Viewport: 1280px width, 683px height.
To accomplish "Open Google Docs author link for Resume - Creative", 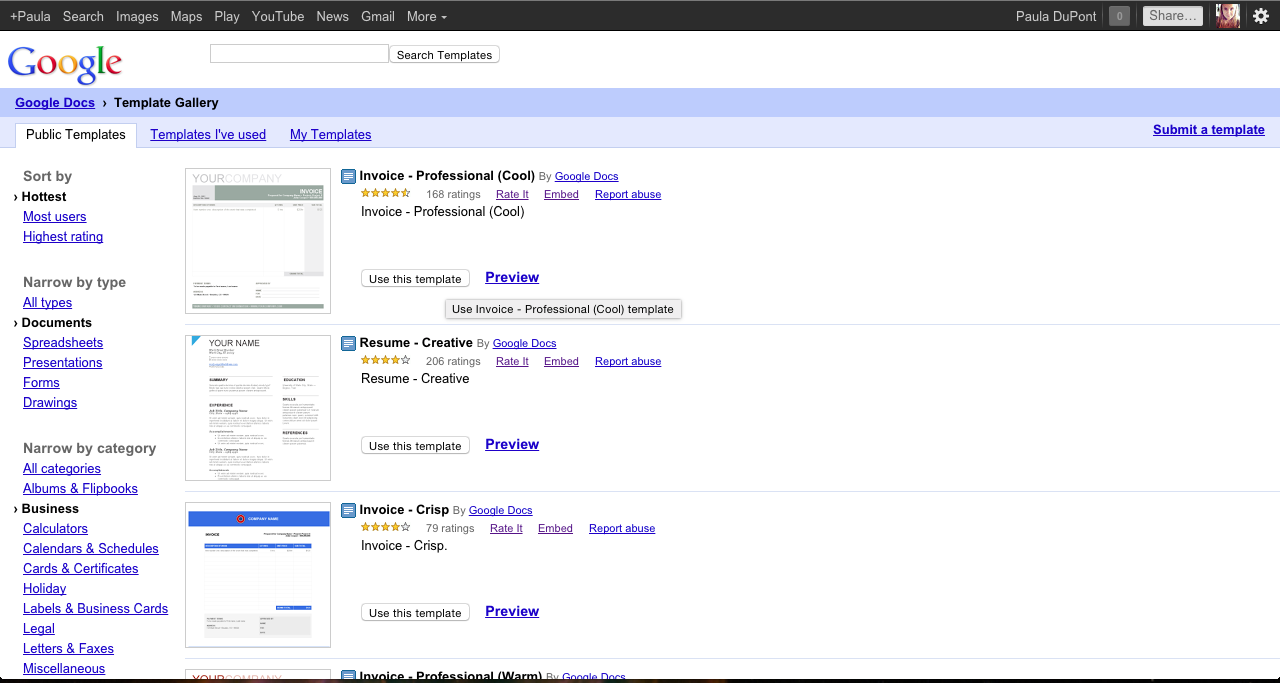I will click(525, 344).
